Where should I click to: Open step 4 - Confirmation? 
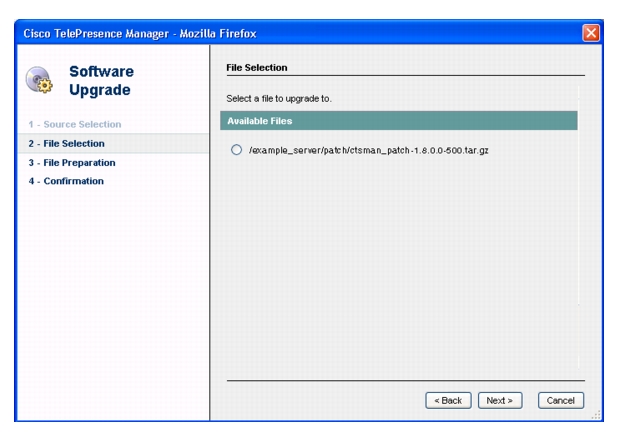tap(66, 181)
